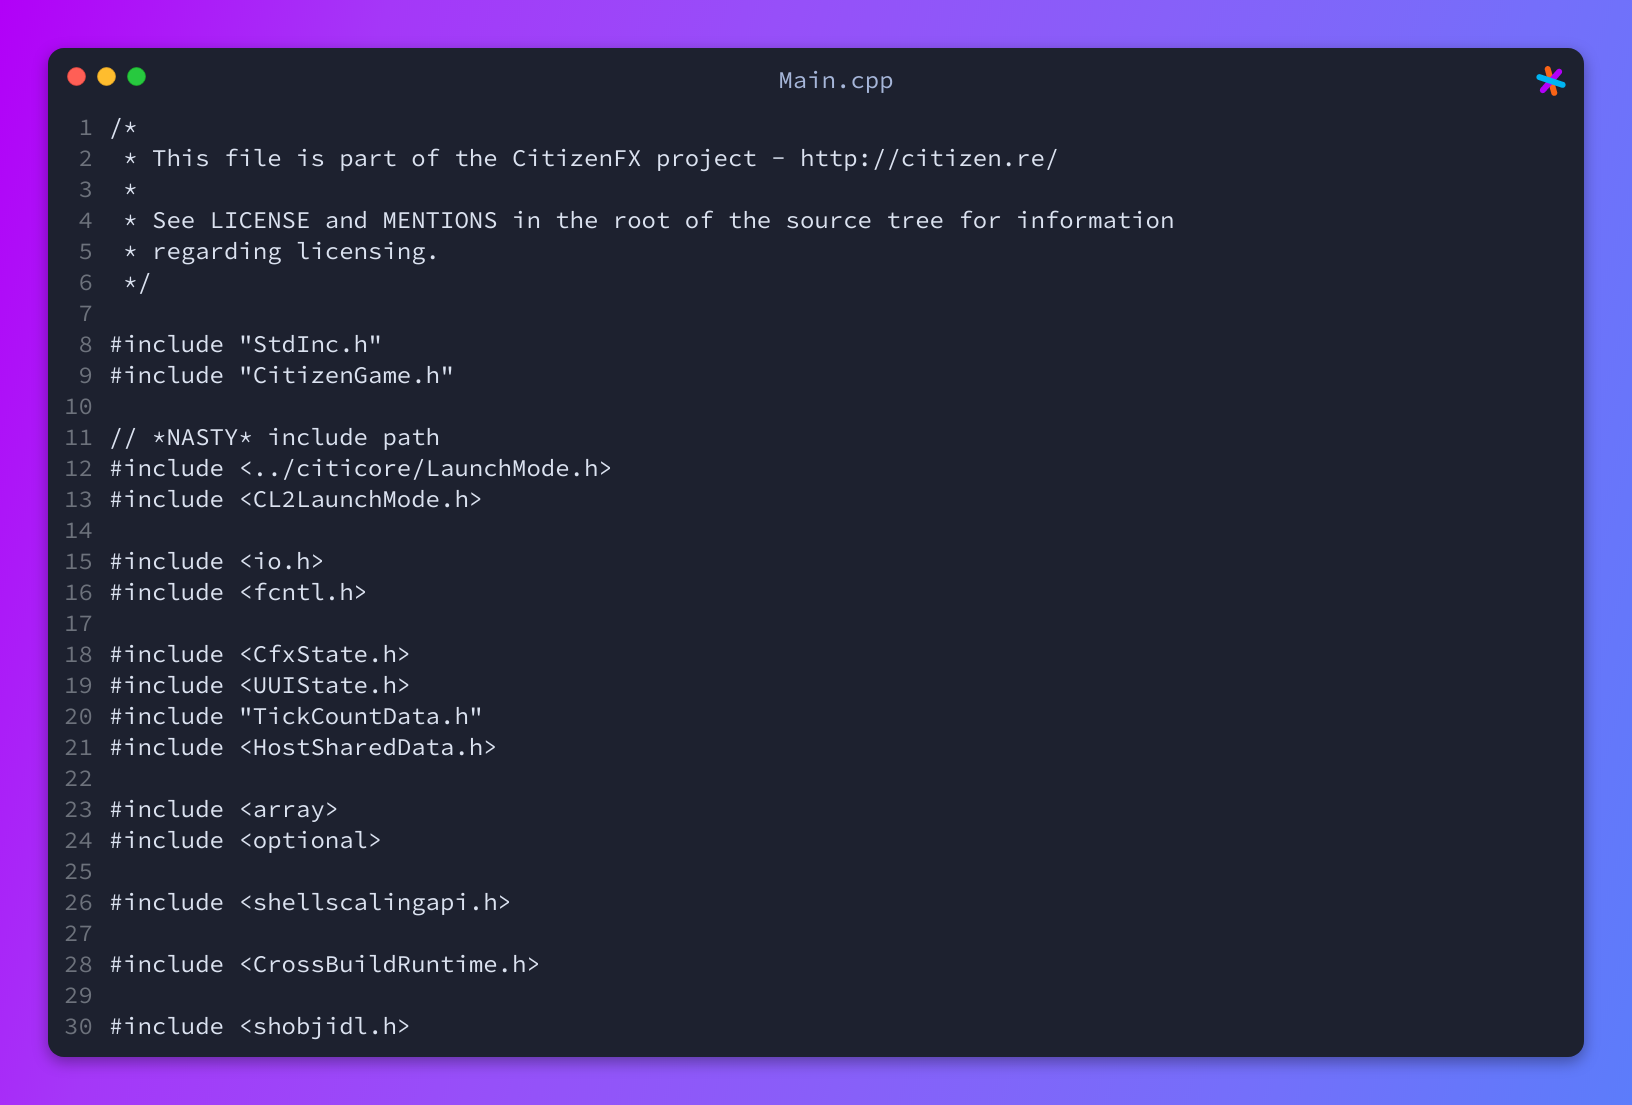Click the red close window dot
This screenshot has height=1105, width=1632.
click(77, 77)
